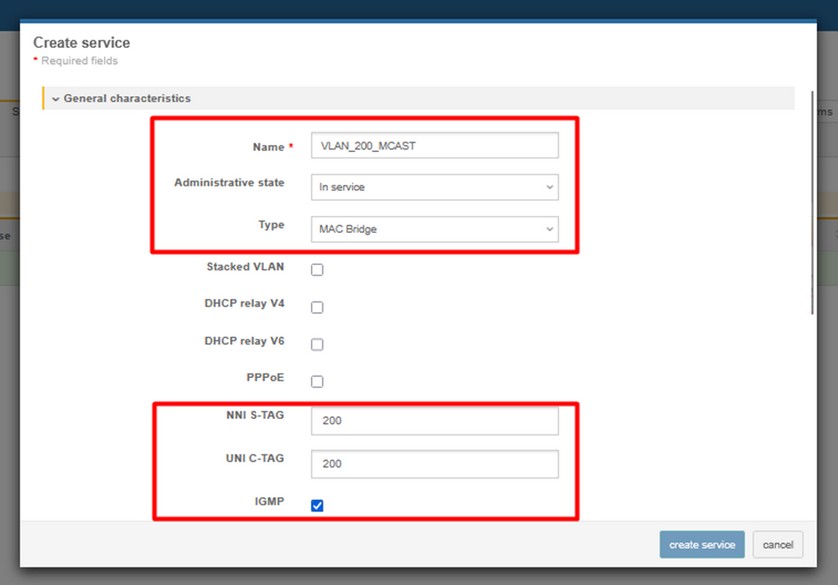Click the PPPoE label text
Image resolution: width=838 pixels, height=585 pixels.
265,378
